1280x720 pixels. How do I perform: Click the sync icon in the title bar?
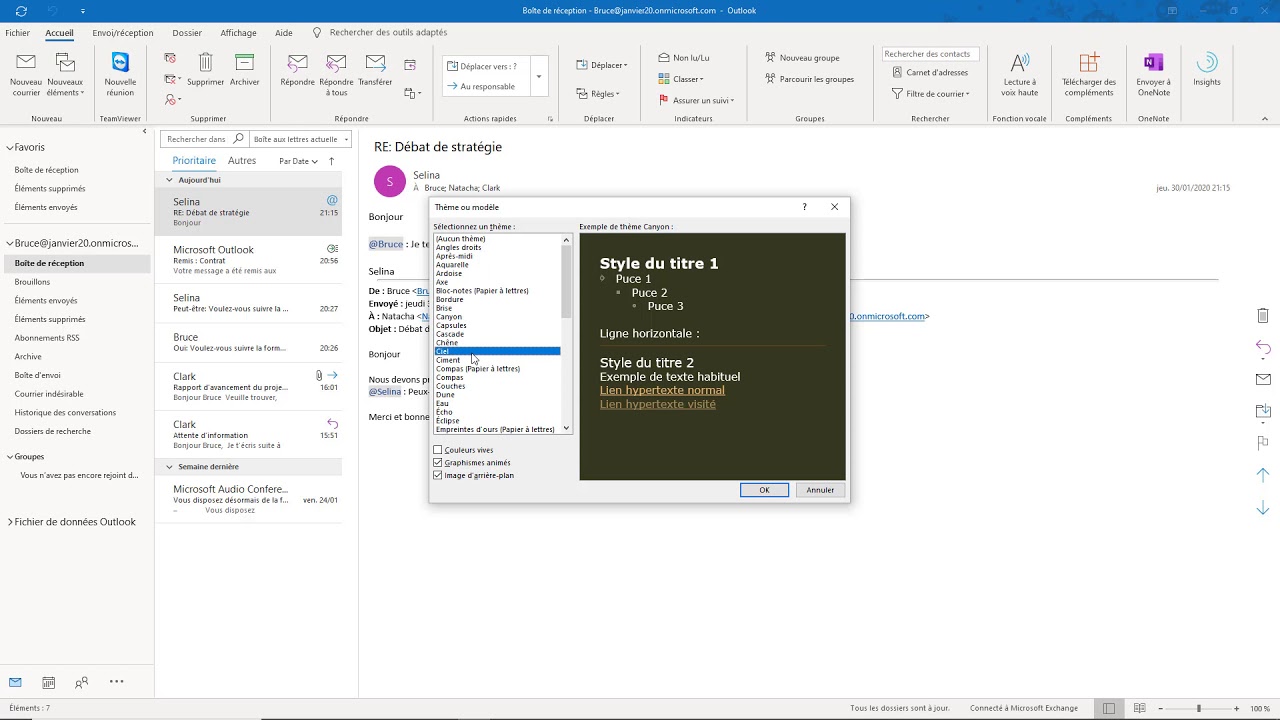coord(22,10)
